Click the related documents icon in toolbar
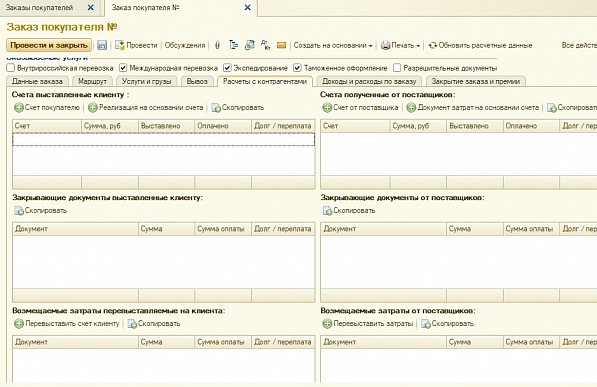Viewport: 597px width, 387px height. coord(249,45)
